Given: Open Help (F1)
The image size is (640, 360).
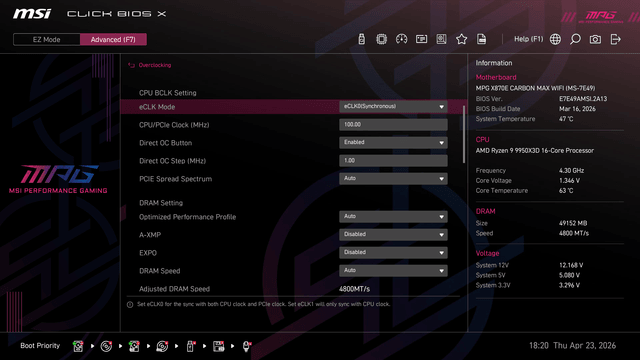Looking at the screenshot, I should tap(528, 39).
